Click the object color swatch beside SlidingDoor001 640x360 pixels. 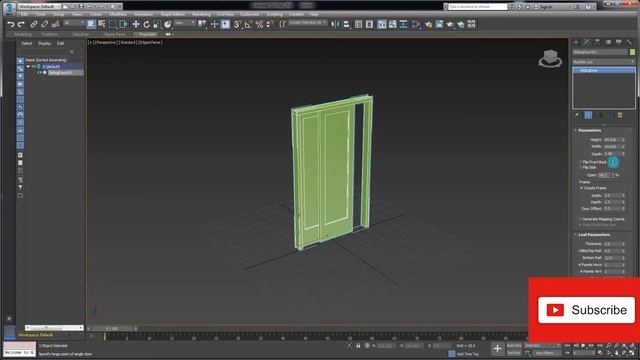coord(632,52)
